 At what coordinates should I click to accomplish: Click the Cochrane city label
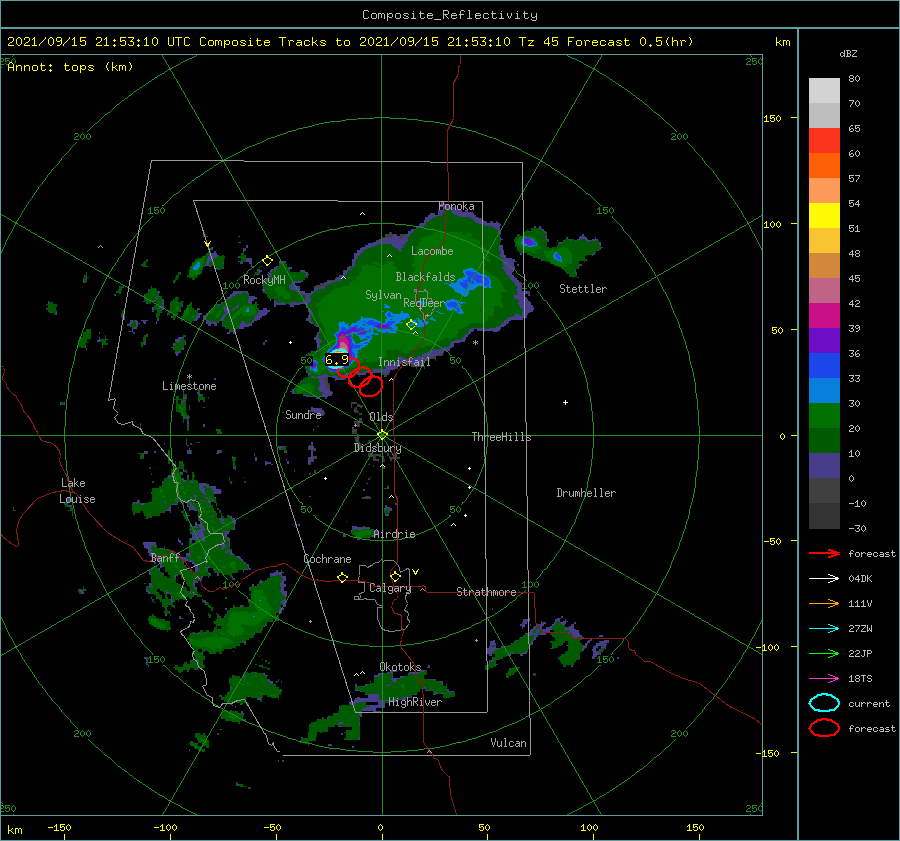click(x=327, y=559)
